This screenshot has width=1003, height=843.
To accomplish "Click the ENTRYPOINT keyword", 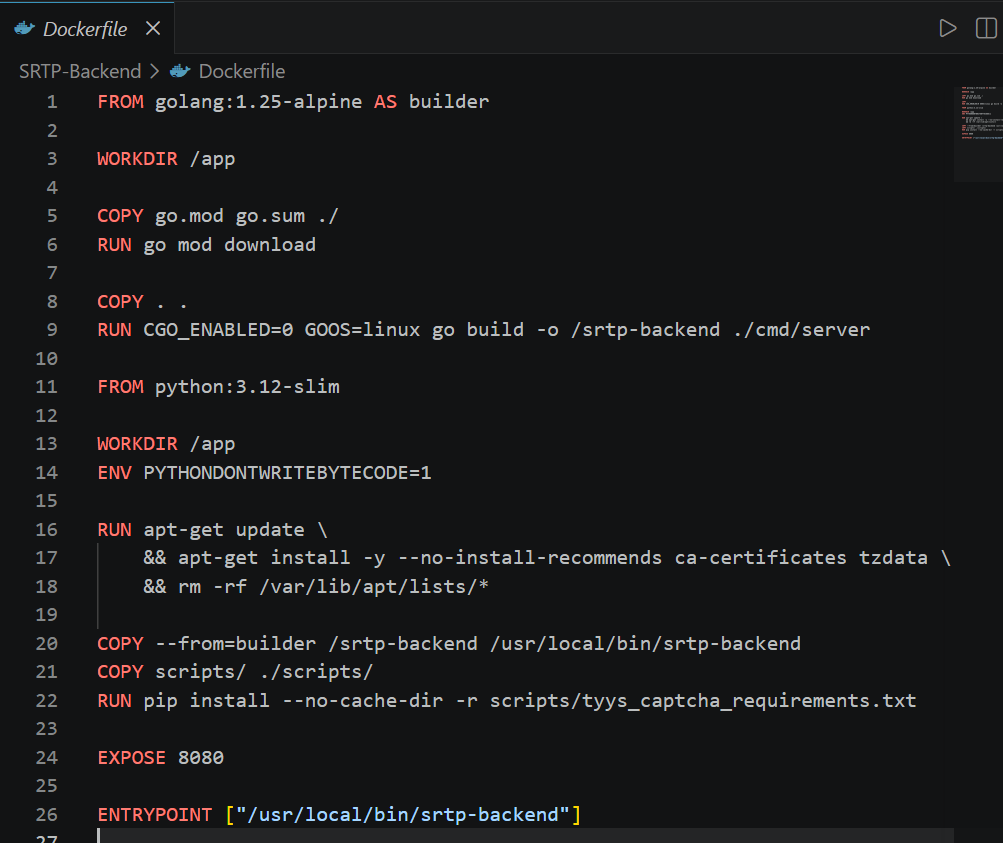I will coord(155,815).
